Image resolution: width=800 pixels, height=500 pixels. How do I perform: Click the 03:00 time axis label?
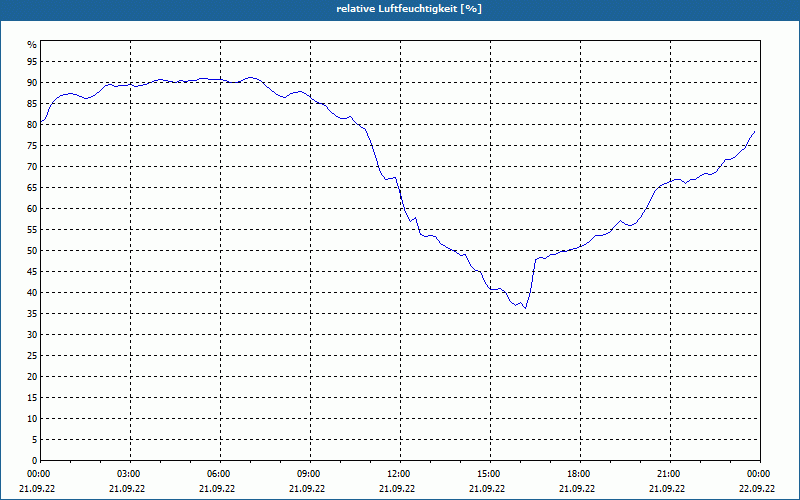click(131, 474)
